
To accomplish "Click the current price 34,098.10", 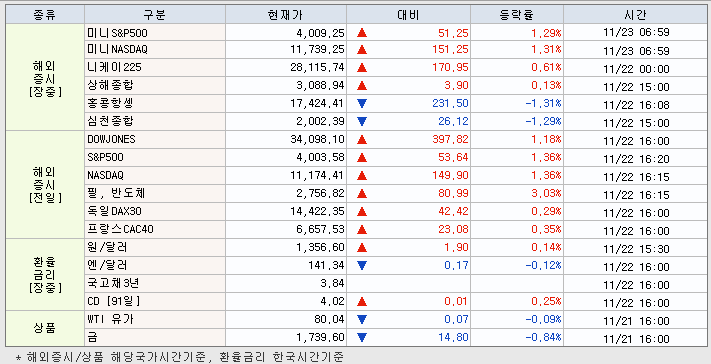I will click(x=317, y=139).
